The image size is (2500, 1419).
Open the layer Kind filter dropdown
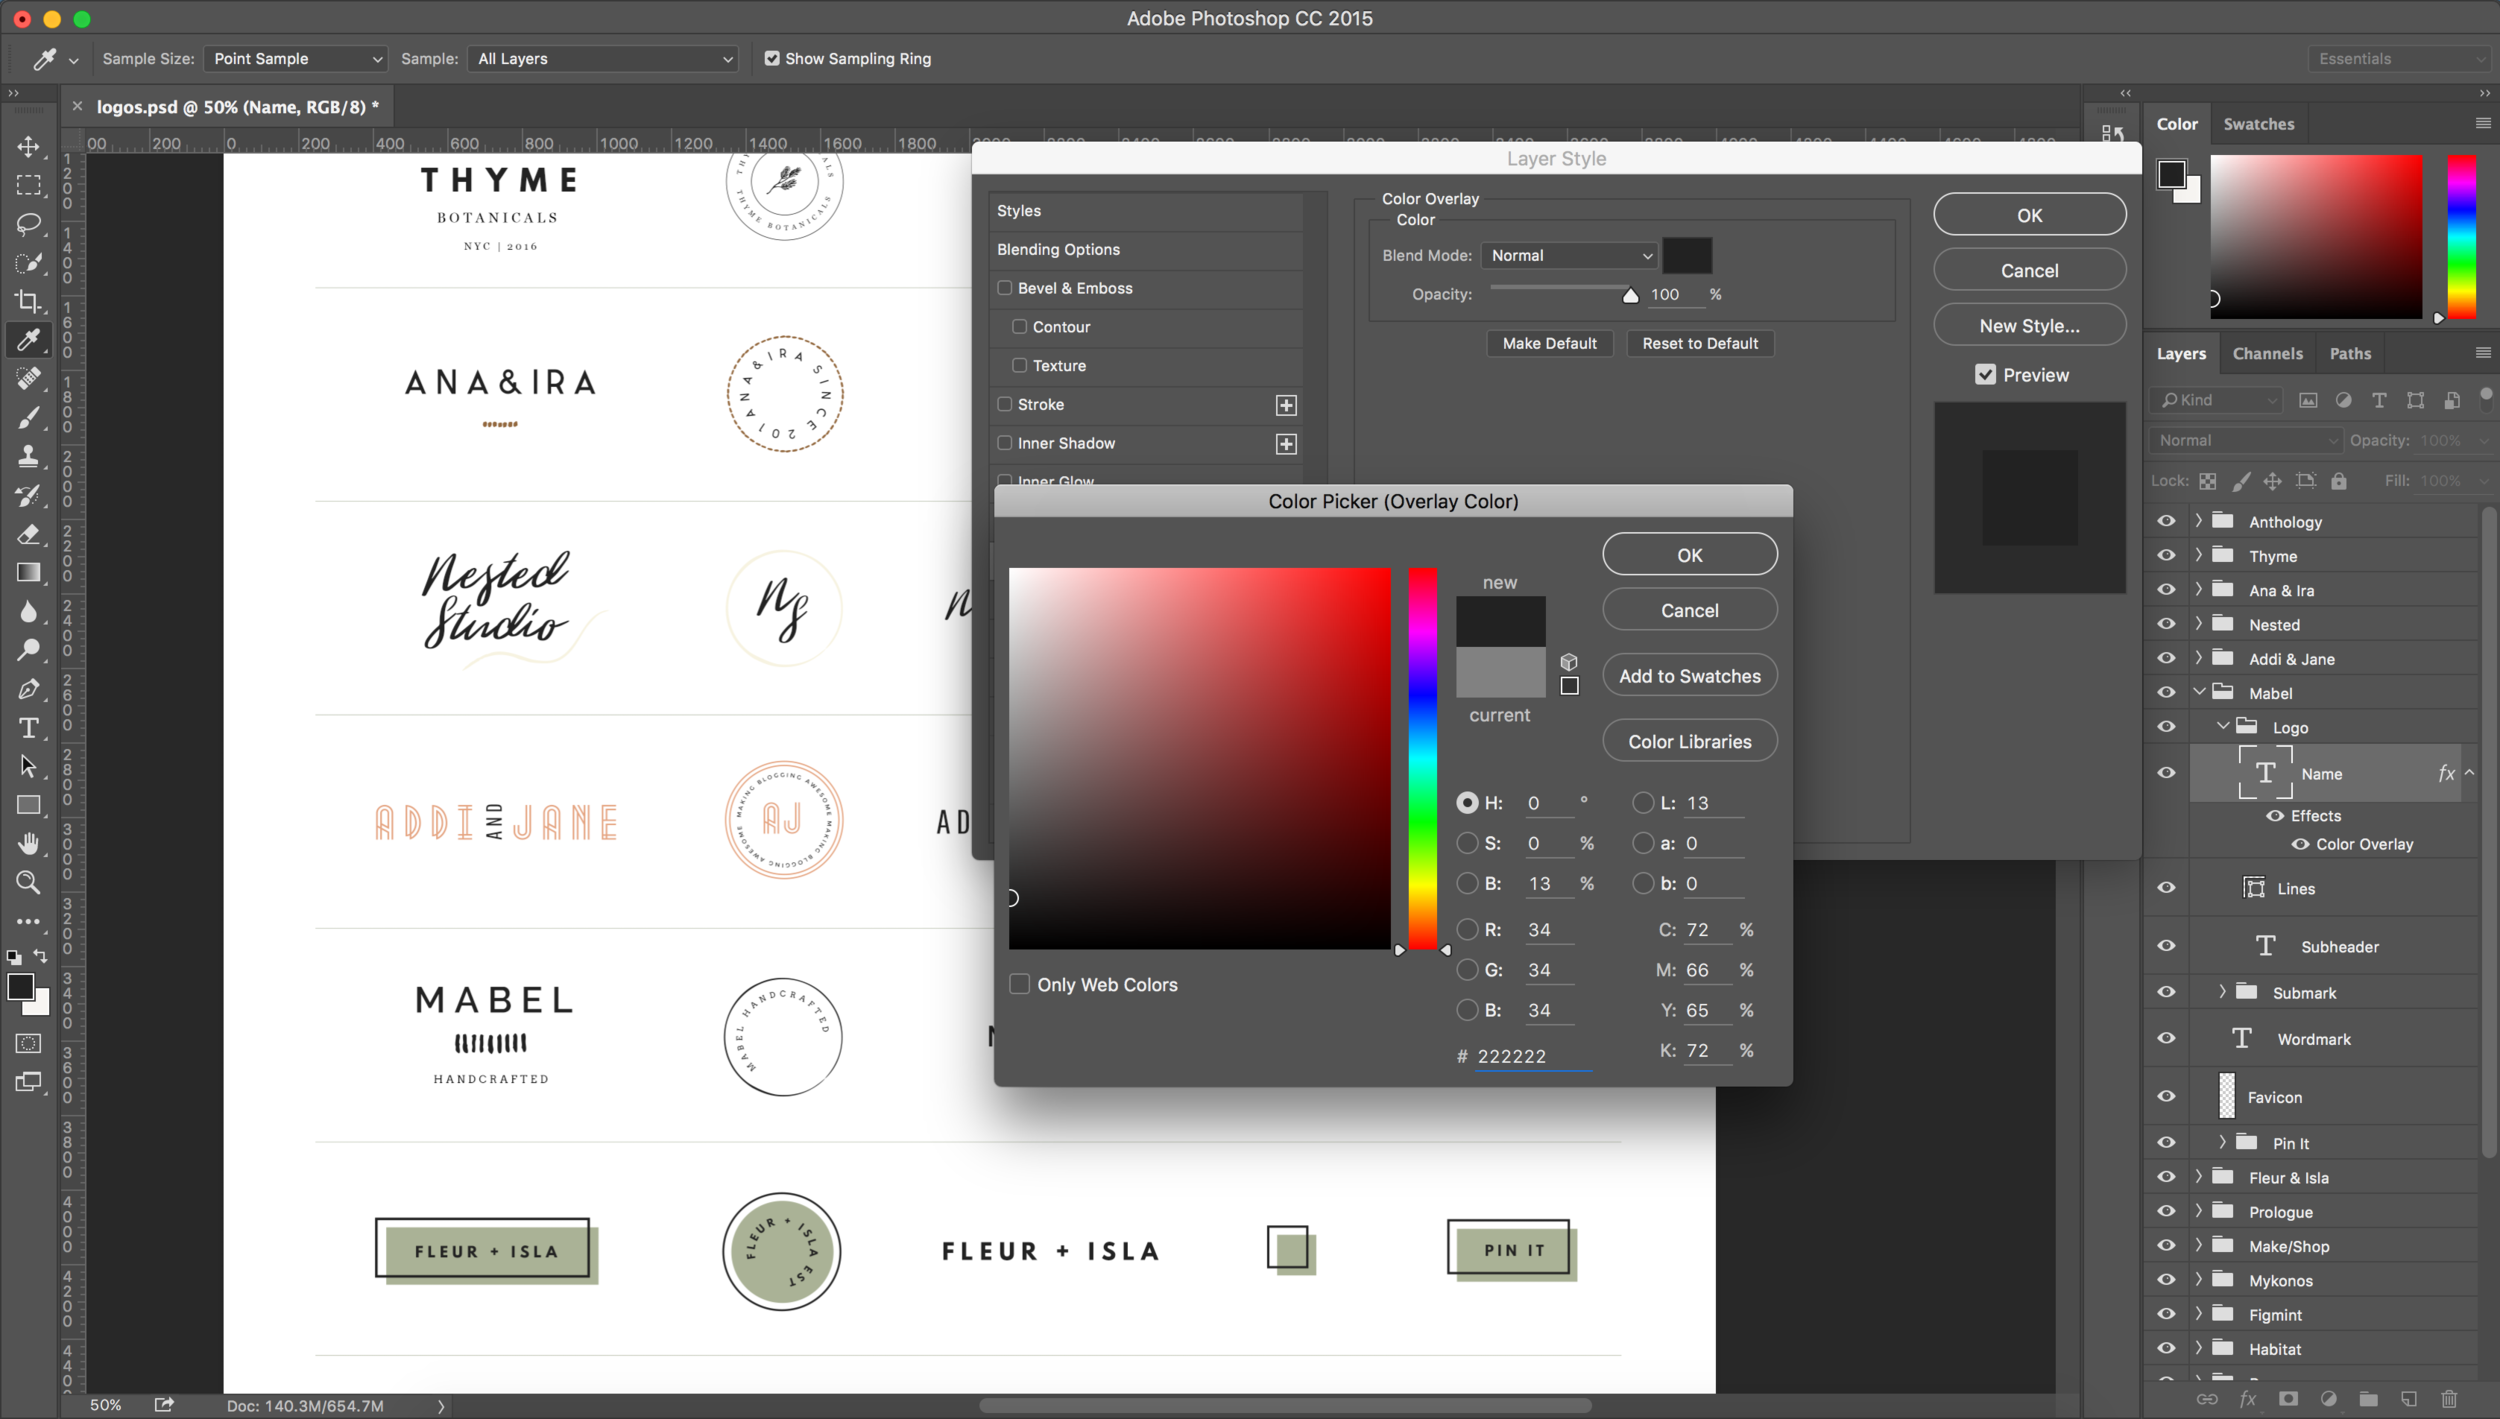click(x=2217, y=400)
